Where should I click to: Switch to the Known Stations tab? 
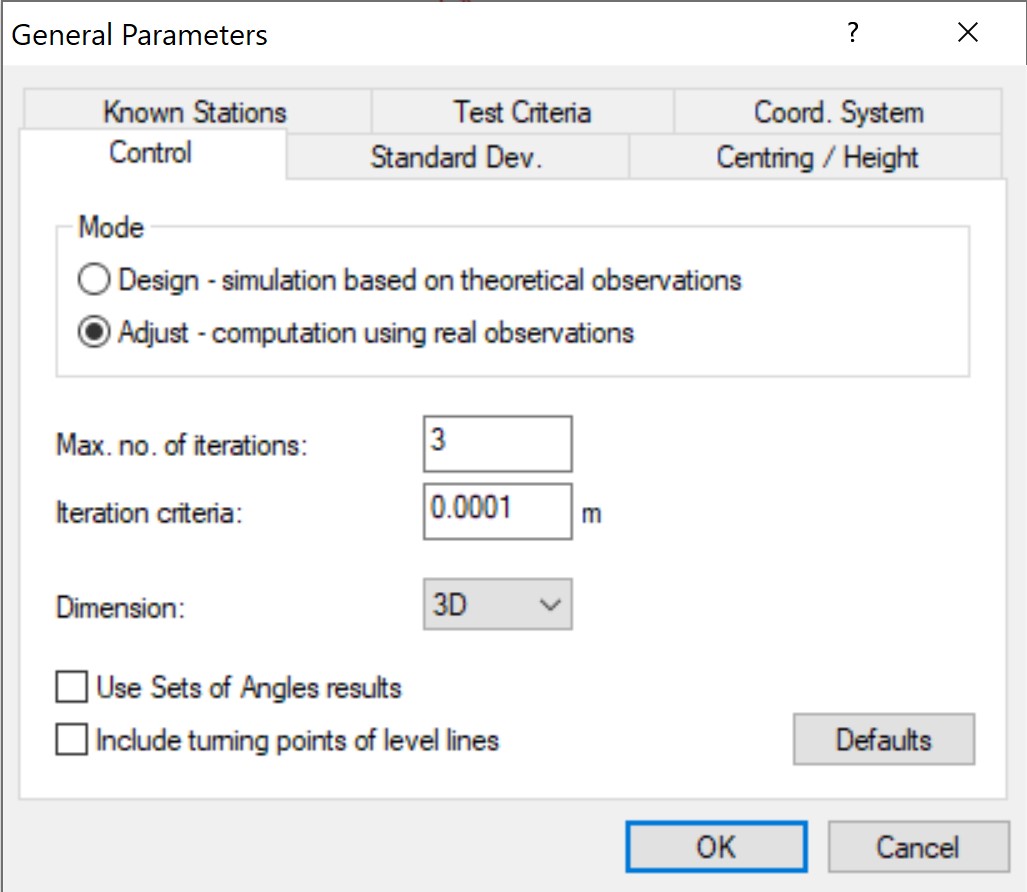[195, 112]
